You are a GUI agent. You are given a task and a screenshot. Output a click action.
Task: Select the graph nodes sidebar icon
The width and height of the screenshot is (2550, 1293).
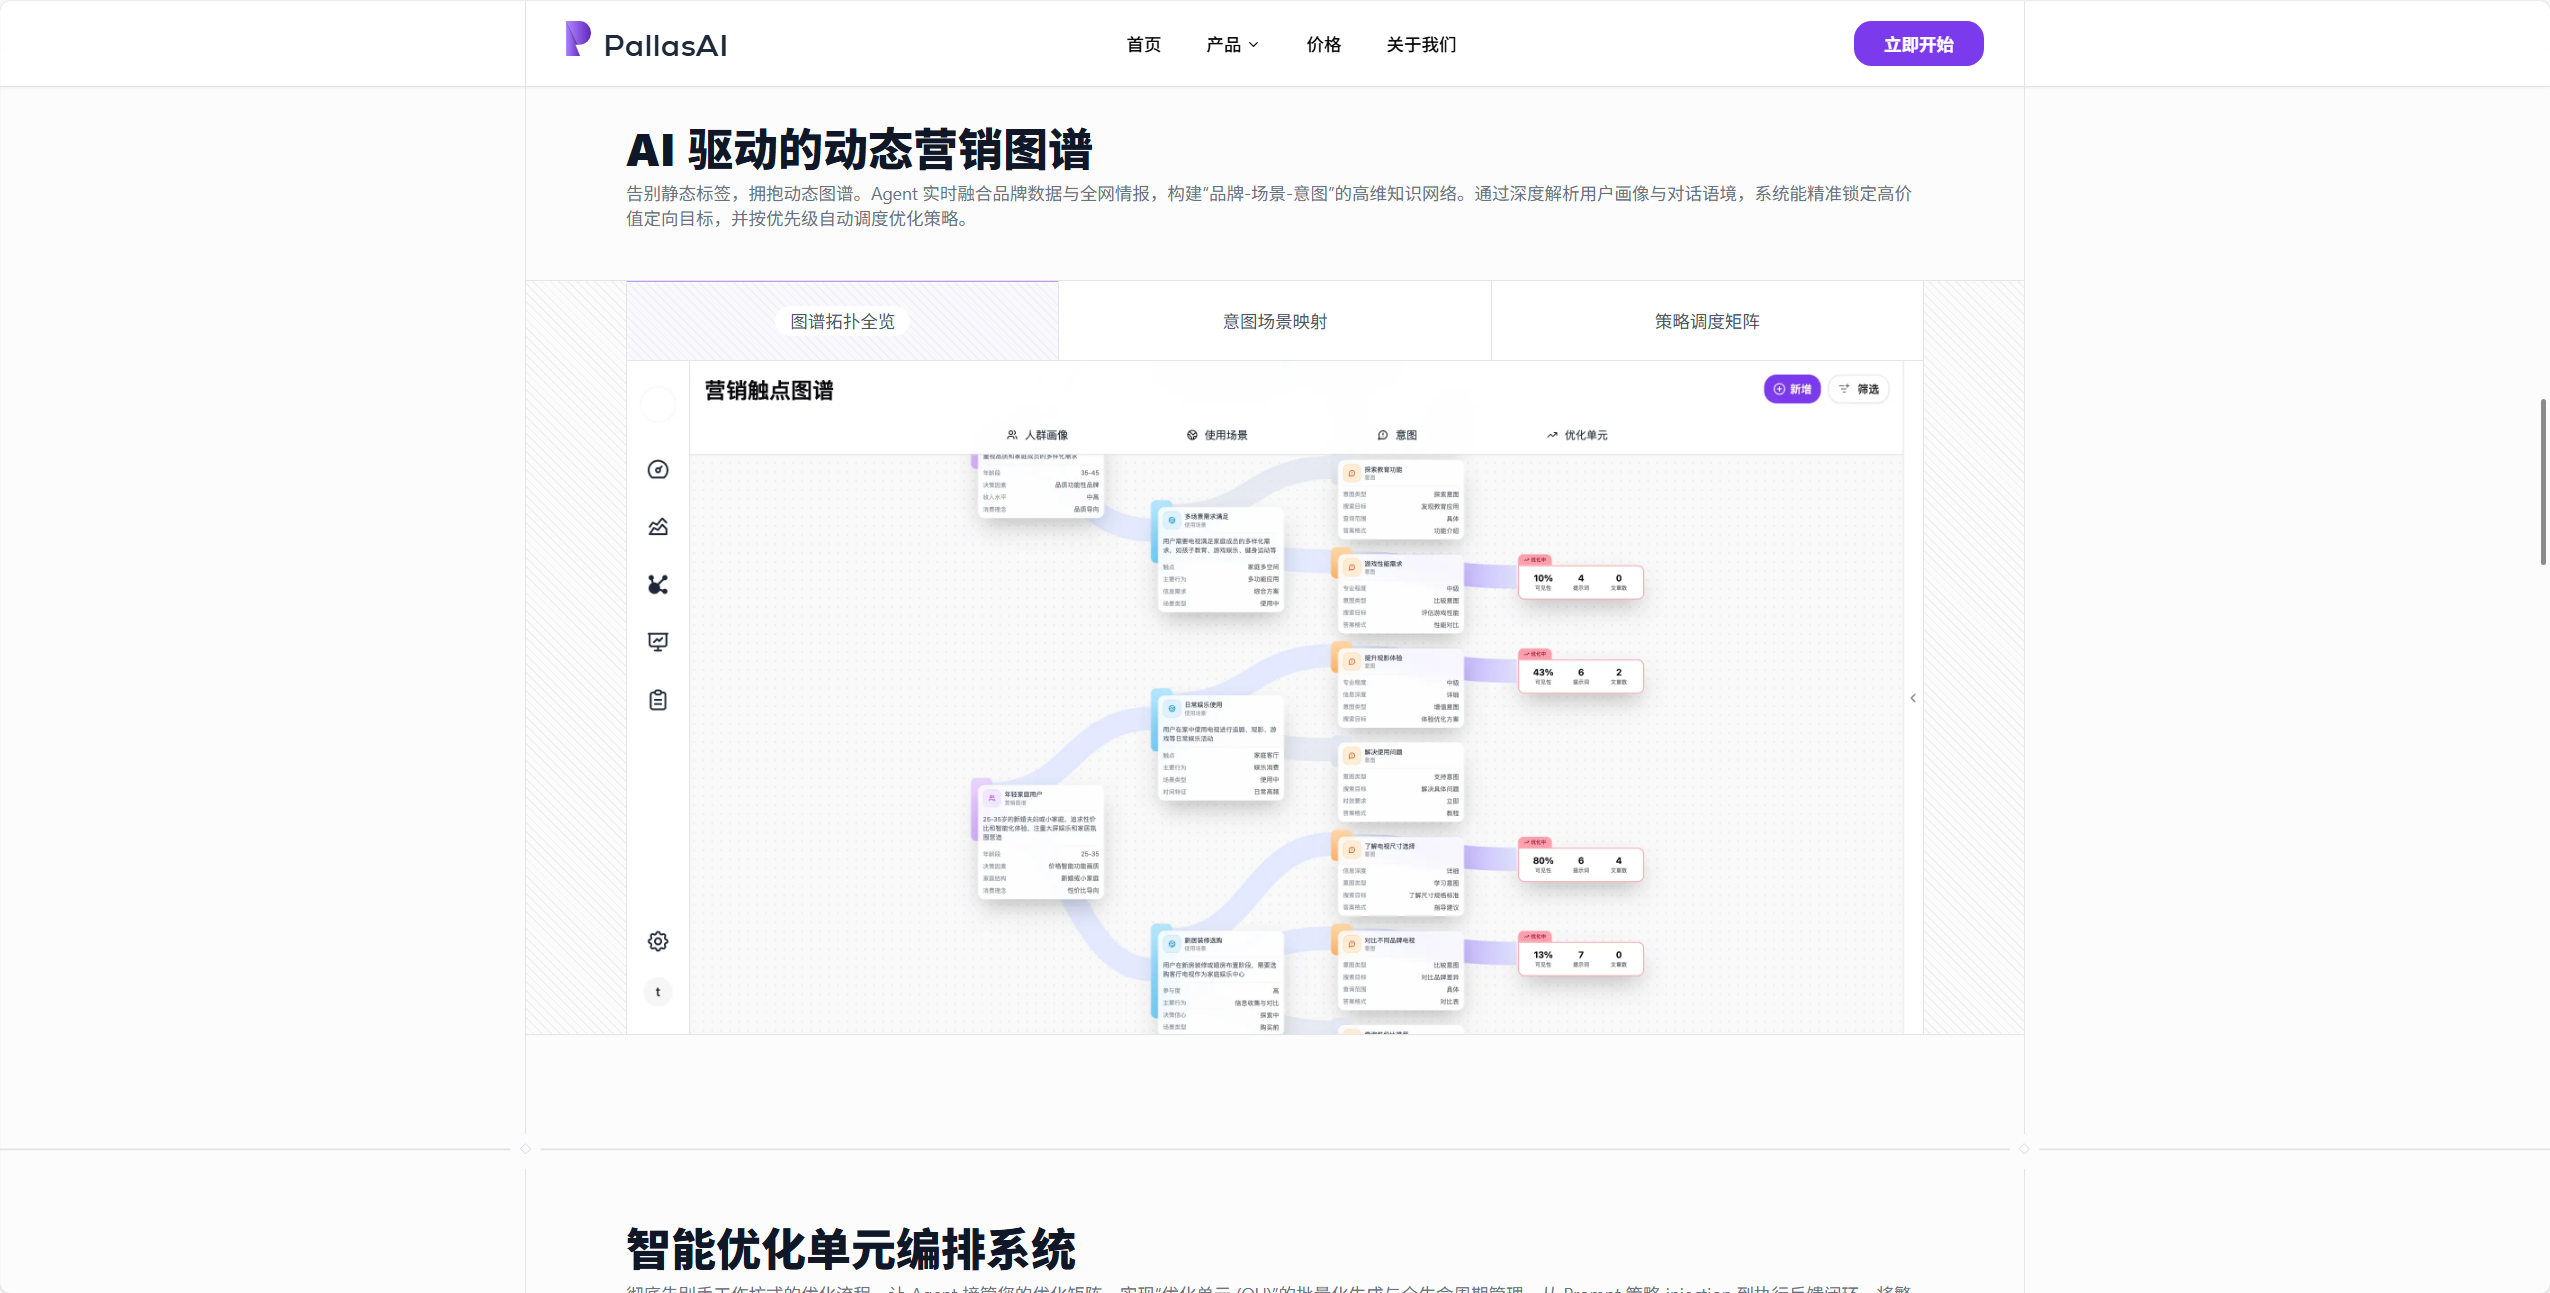pos(658,584)
